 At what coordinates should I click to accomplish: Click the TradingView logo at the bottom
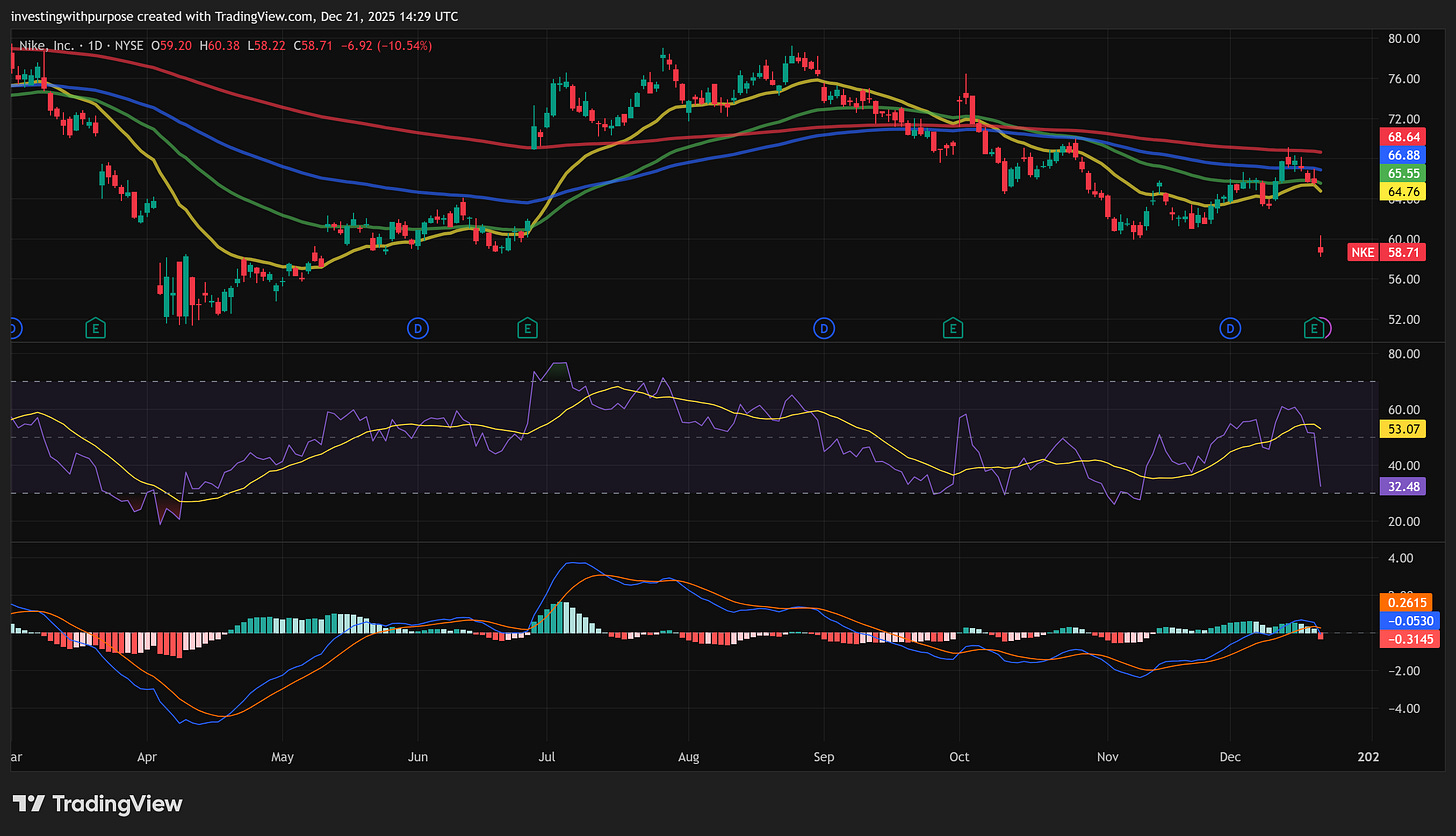pos(97,803)
